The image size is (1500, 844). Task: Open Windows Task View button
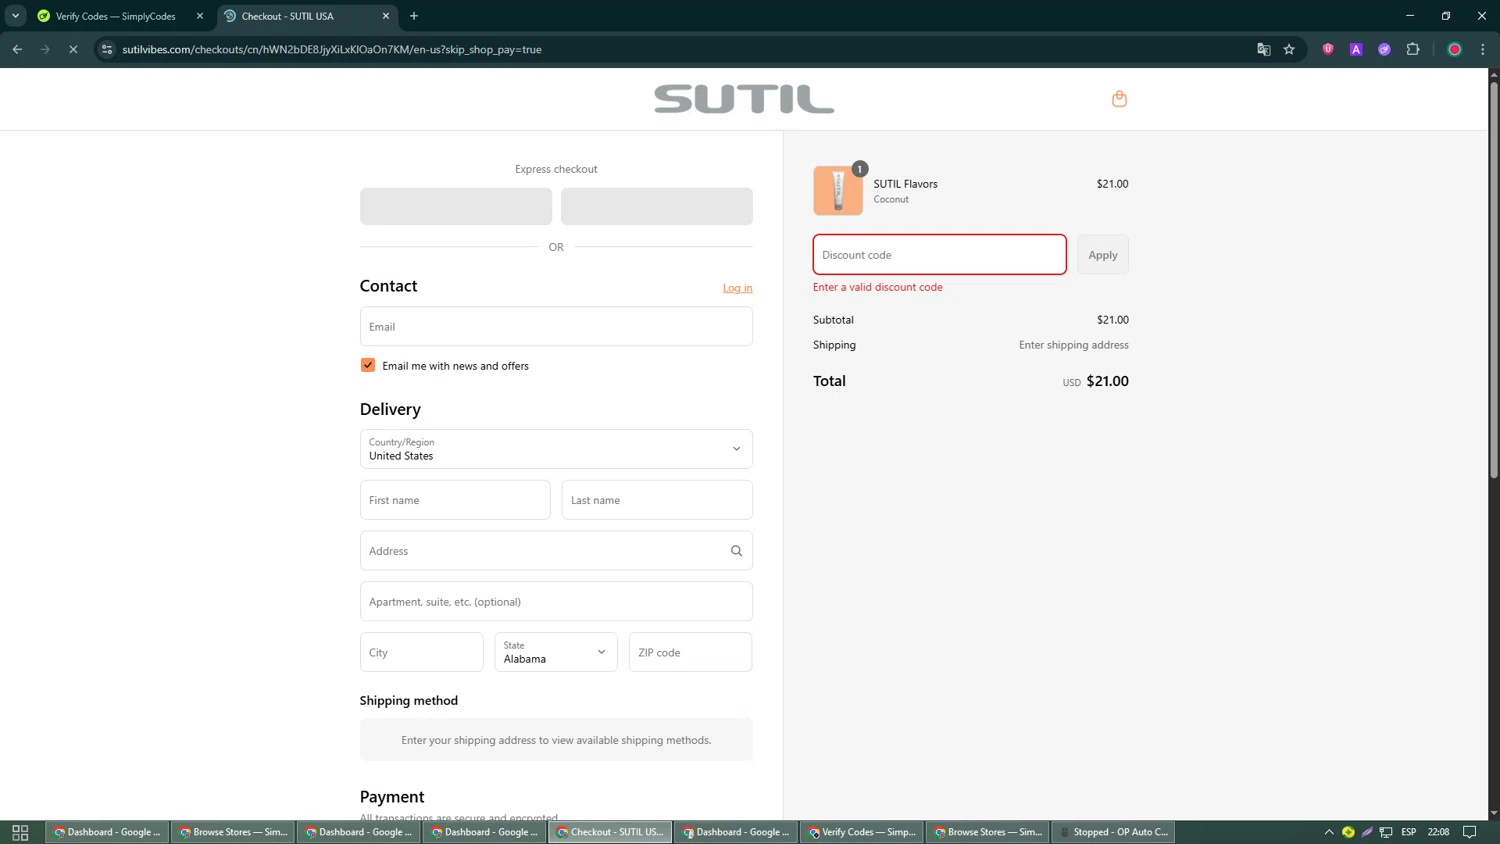(20, 832)
